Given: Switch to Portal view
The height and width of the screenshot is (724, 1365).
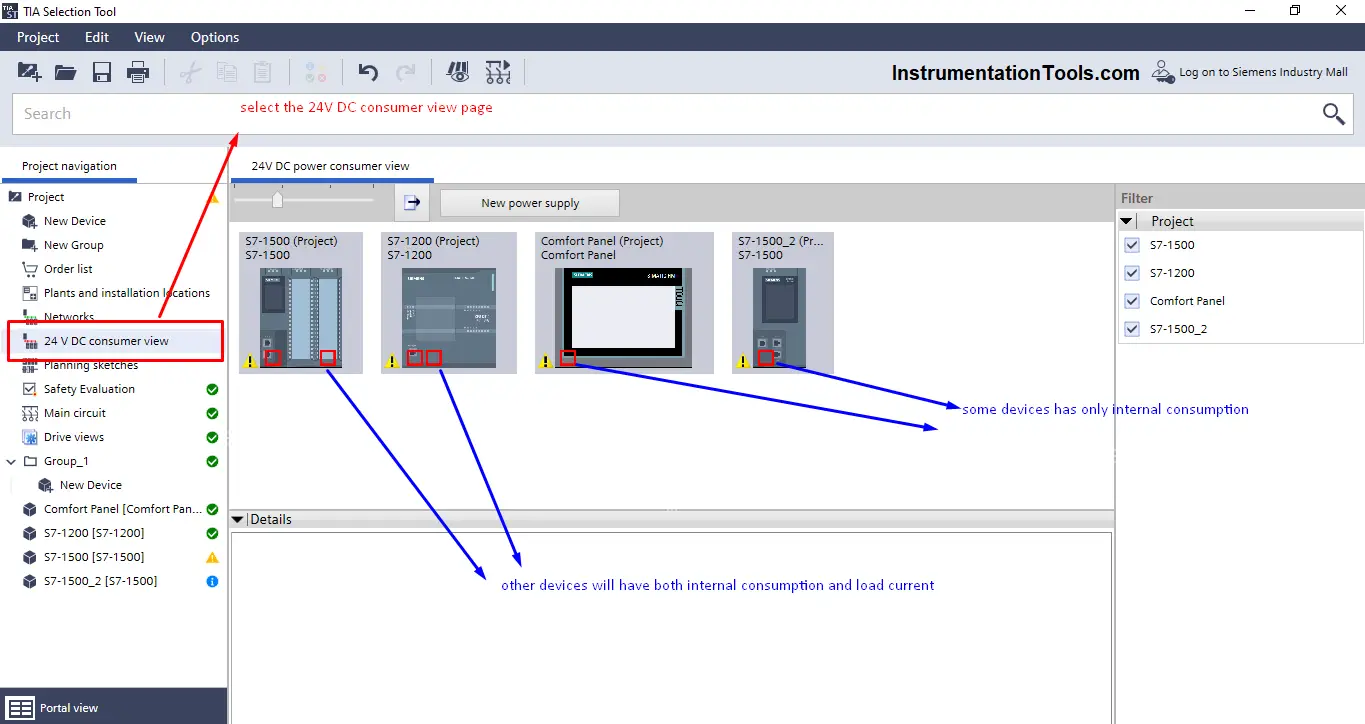Looking at the screenshot, I should click(x=69, y=707).
